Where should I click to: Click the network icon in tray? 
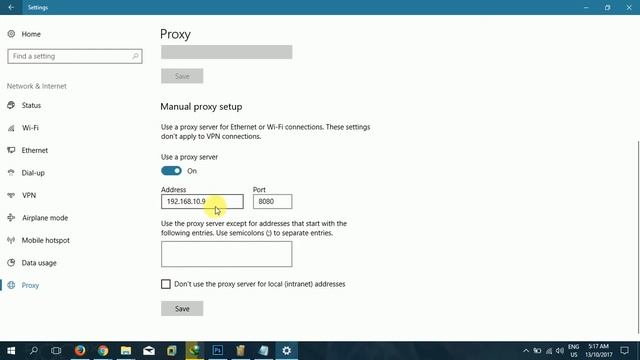549,351
